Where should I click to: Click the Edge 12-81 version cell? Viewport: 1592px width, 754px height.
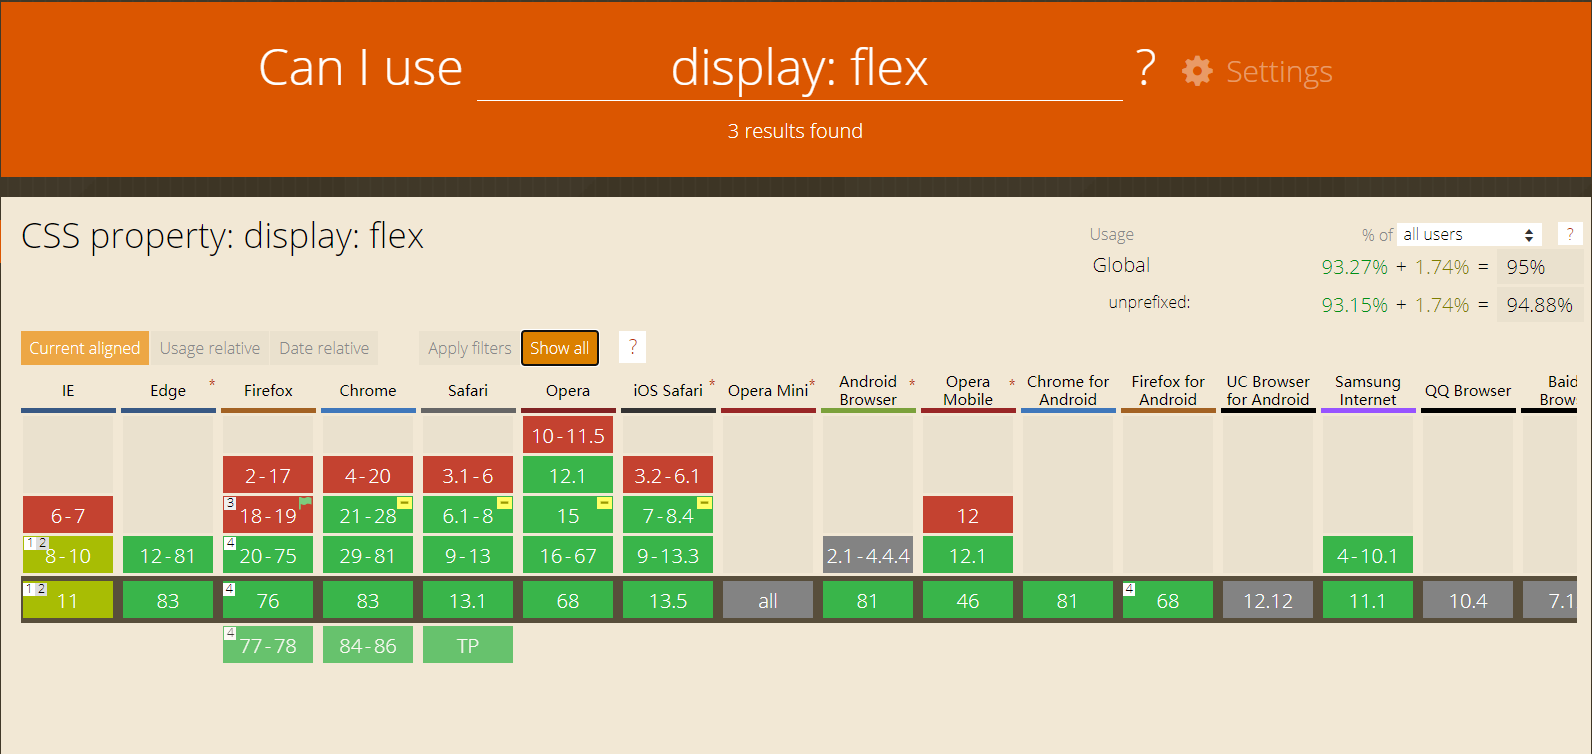(x=168, y=555)
